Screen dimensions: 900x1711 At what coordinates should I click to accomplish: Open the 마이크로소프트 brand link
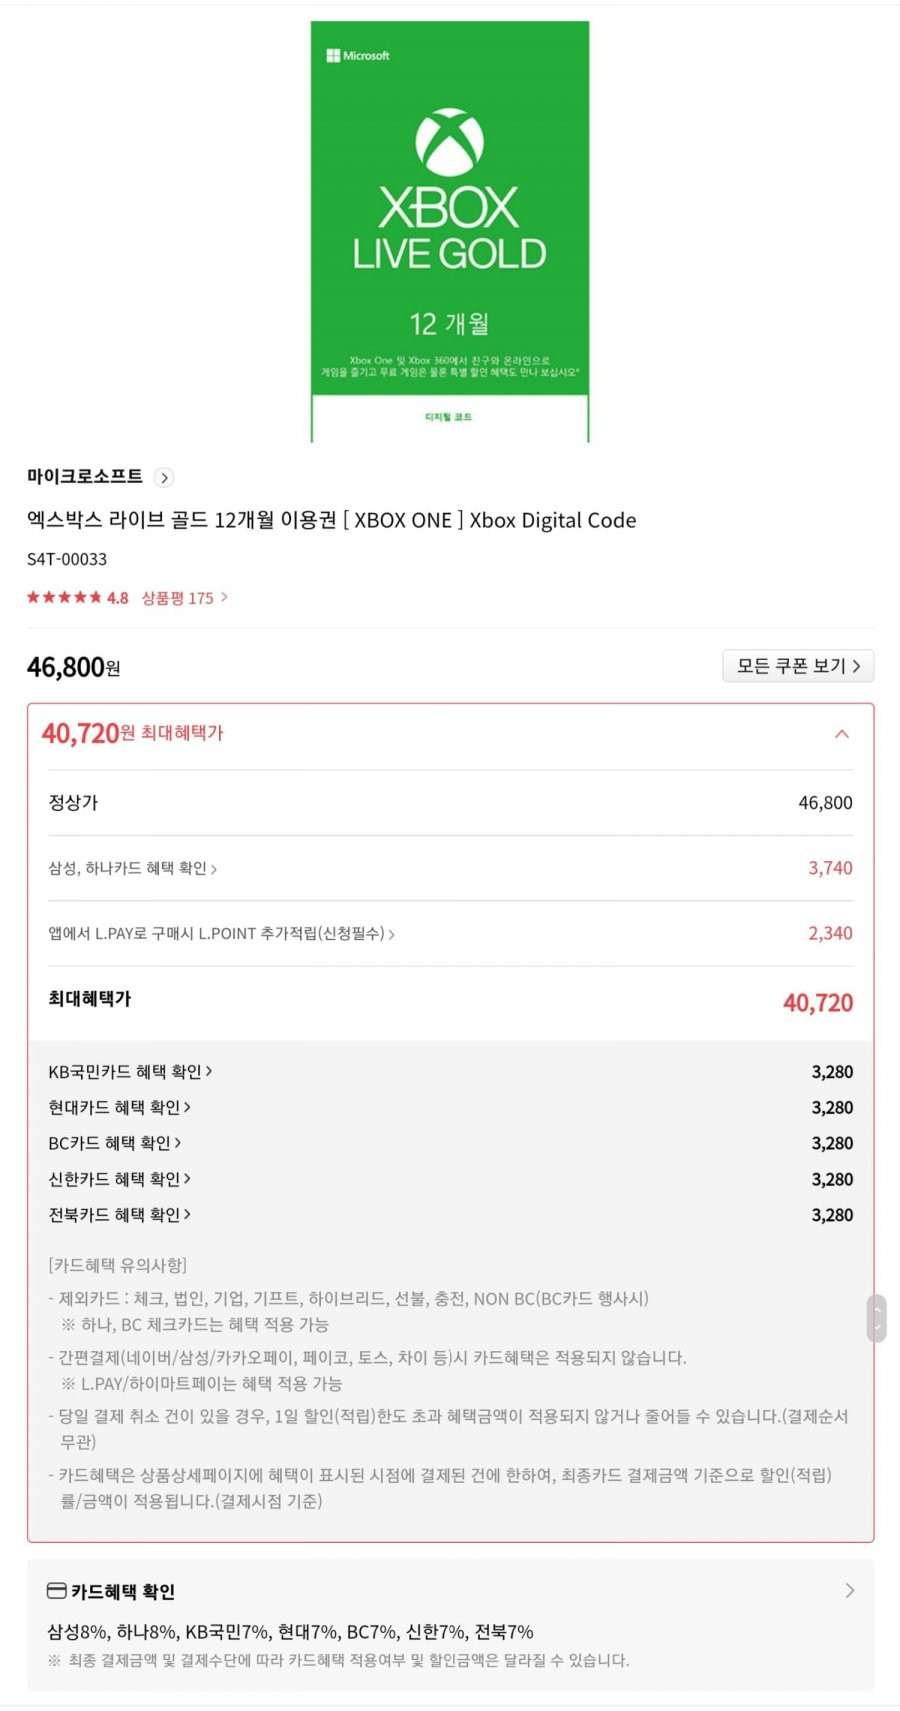(x=85, y=477)
